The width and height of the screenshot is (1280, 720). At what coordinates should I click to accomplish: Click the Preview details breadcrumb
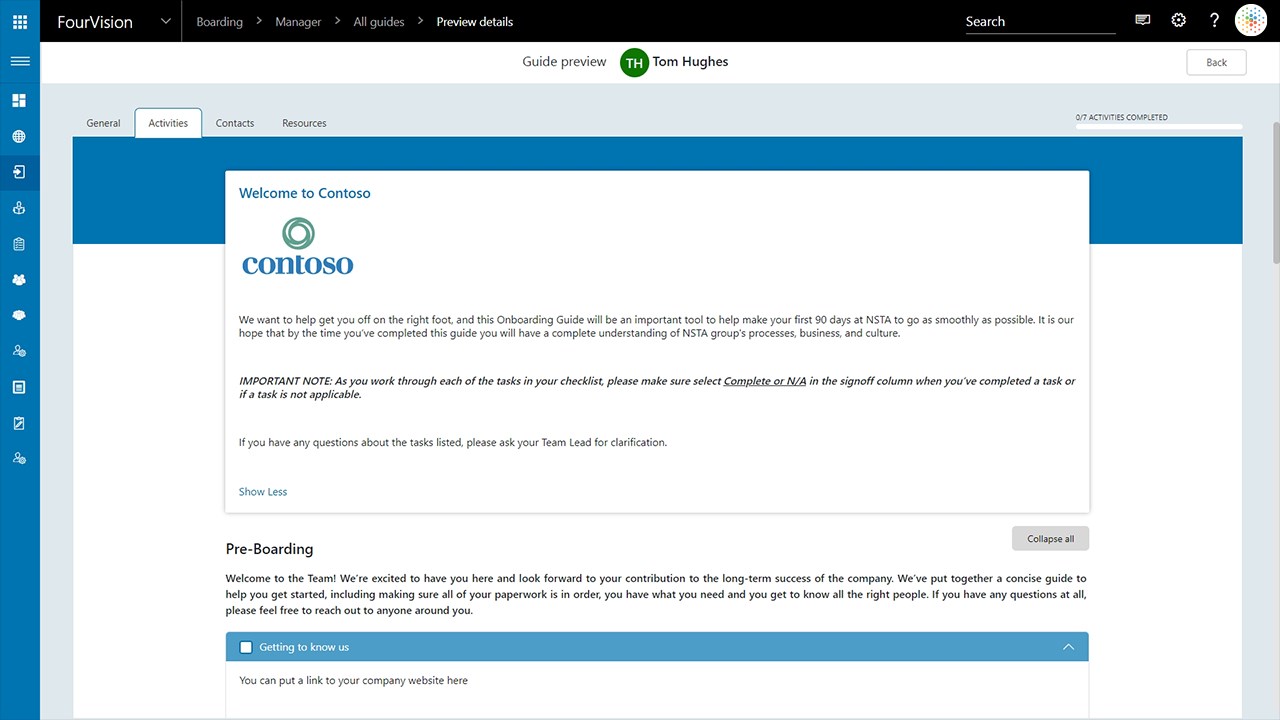pyautogui.click(x=475, y=22)
